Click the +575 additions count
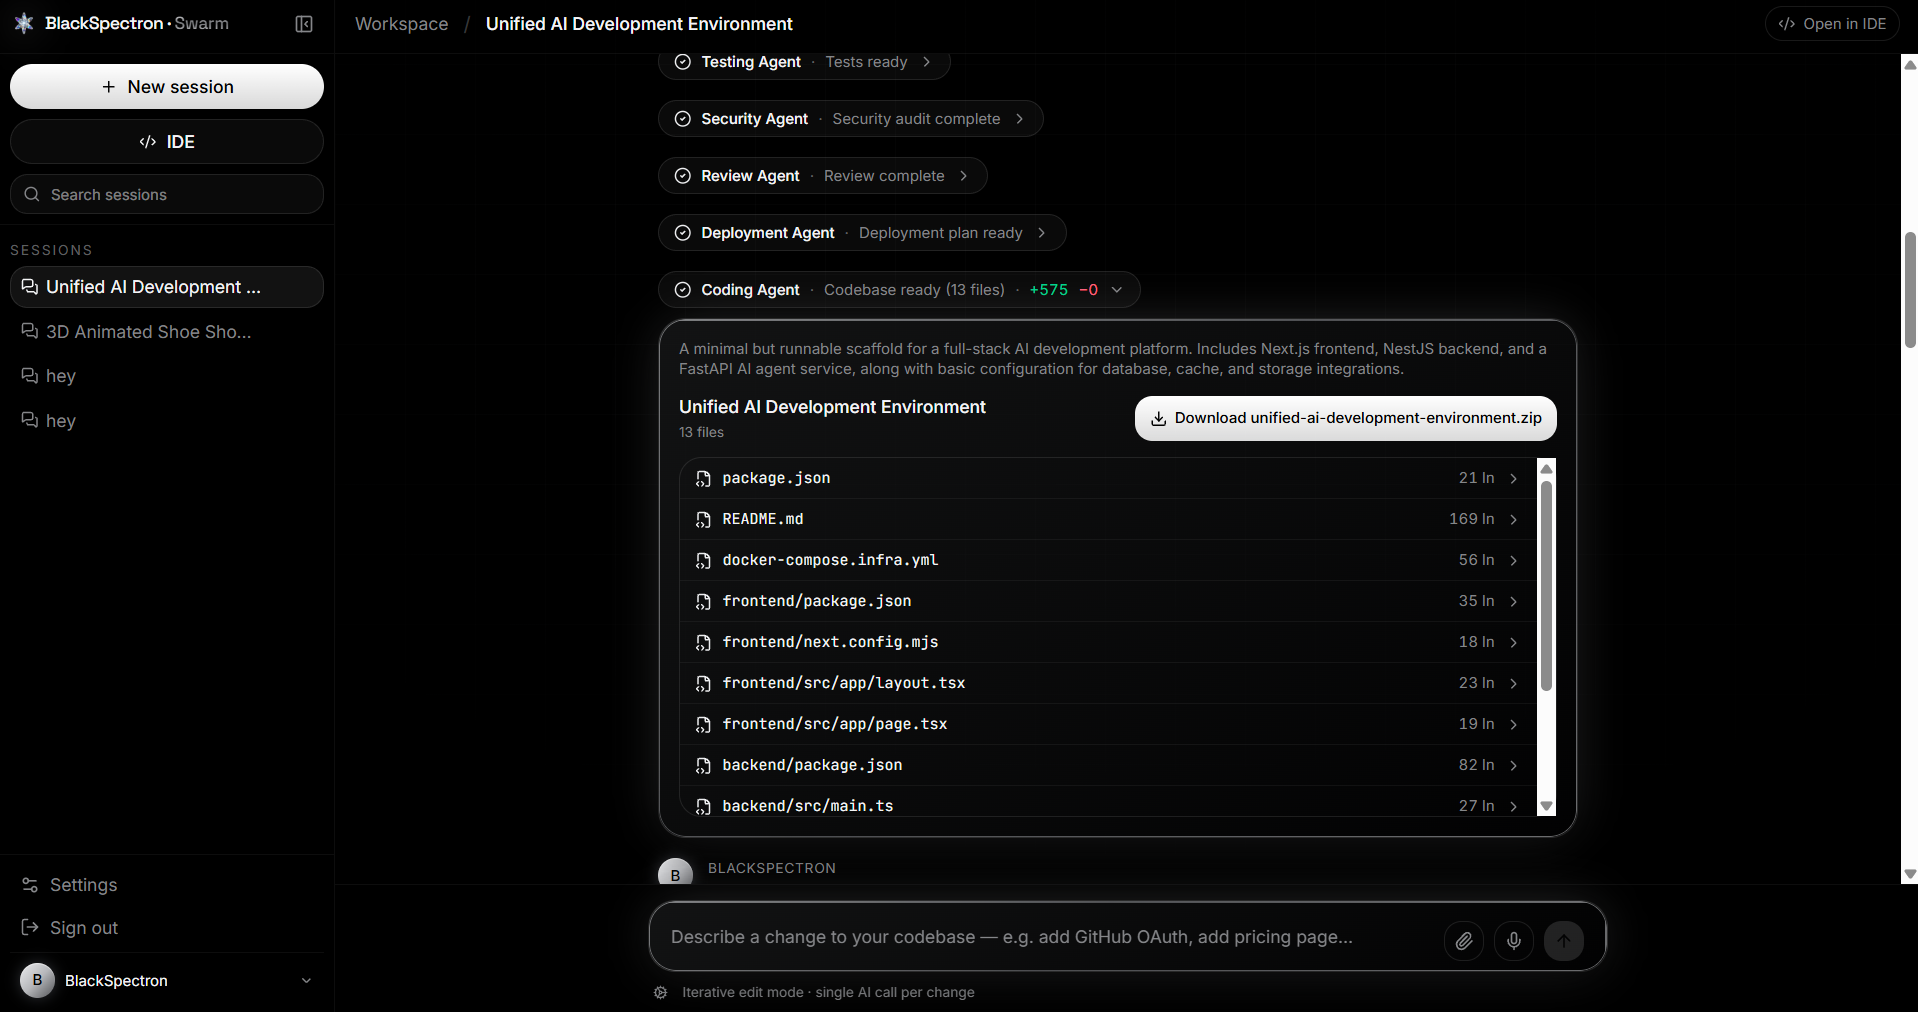 coord(1048,290)
